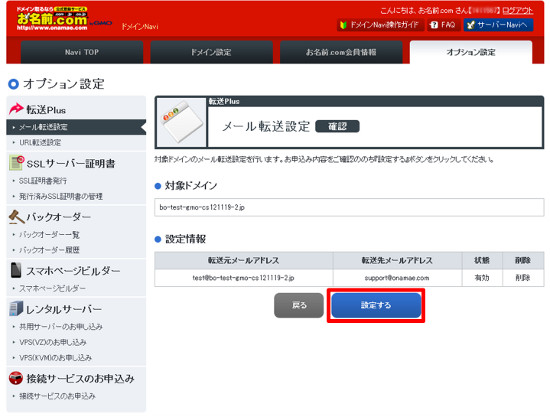Click the レンタルサーバー server icon
The width and height of the screenshot is (550, 417).
point(16,309)
